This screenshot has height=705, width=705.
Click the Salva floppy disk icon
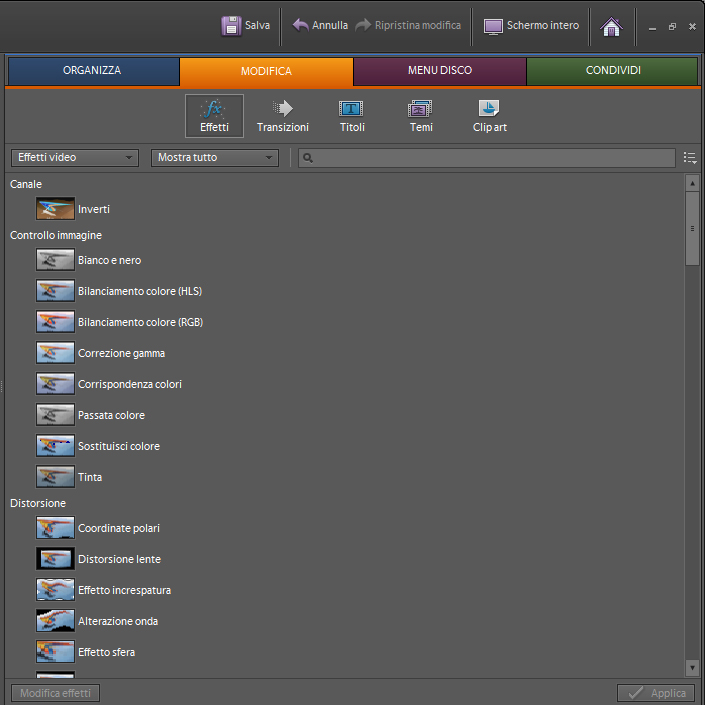(231, 26)
